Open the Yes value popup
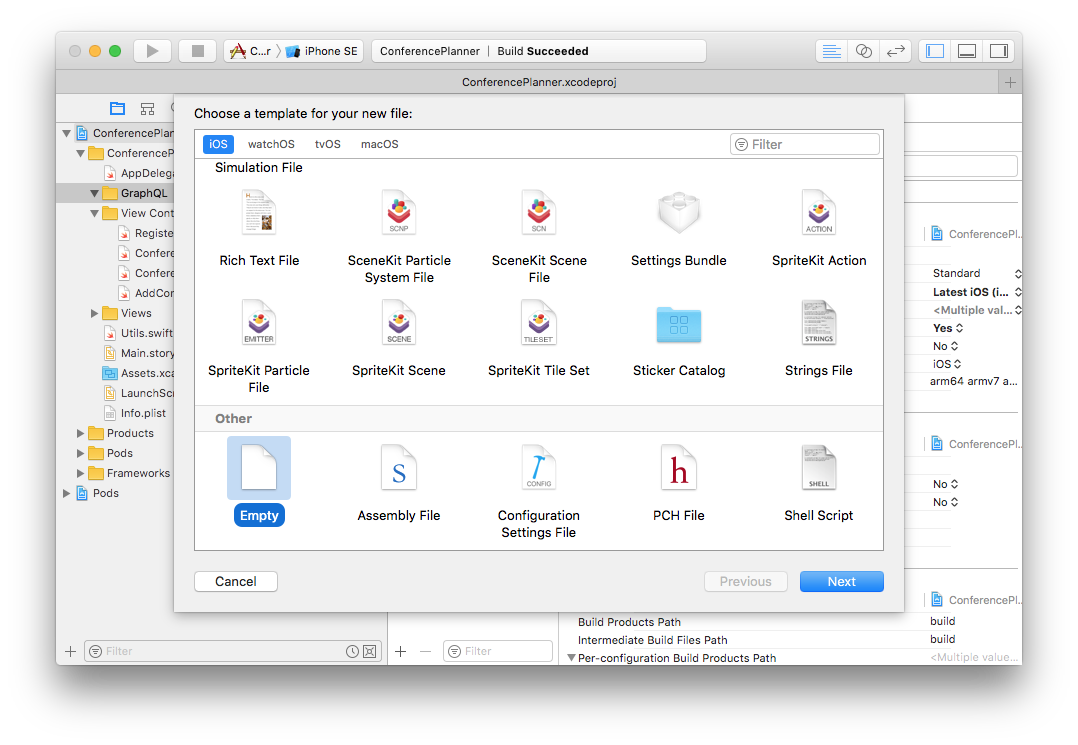The height and width of the screenshot is (745, 1078). [948, 328]
